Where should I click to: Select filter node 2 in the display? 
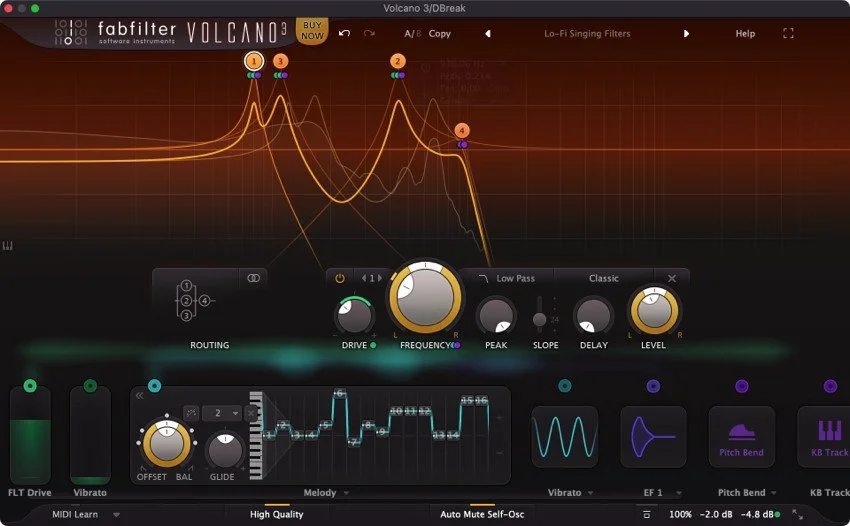[397, 61]
